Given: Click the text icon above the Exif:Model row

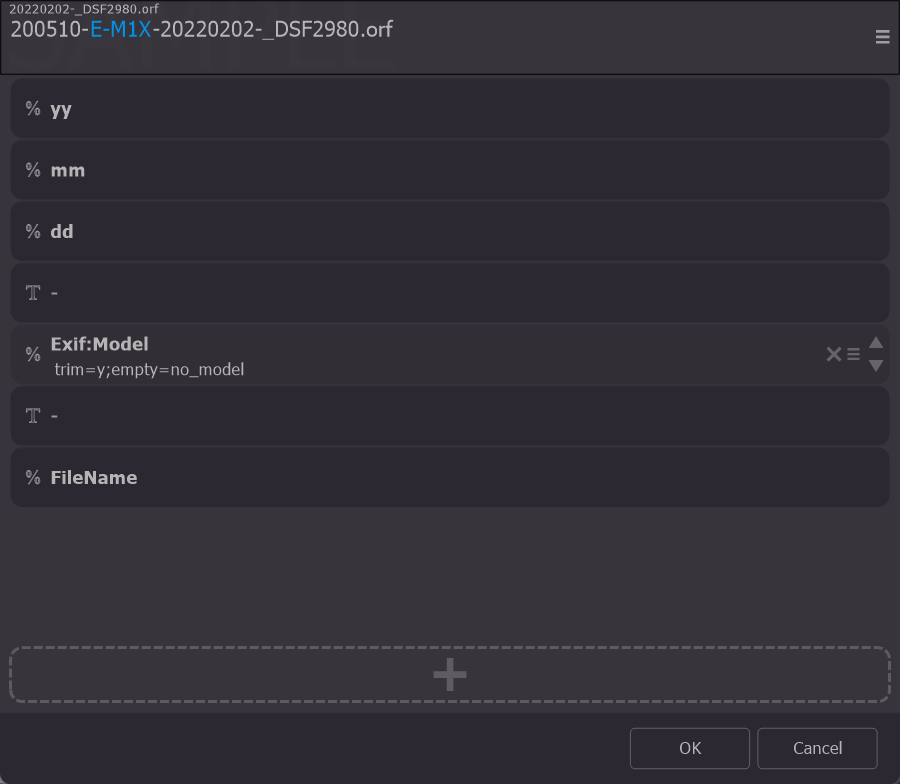Looking at the screenshot, I should pos(33,293).
